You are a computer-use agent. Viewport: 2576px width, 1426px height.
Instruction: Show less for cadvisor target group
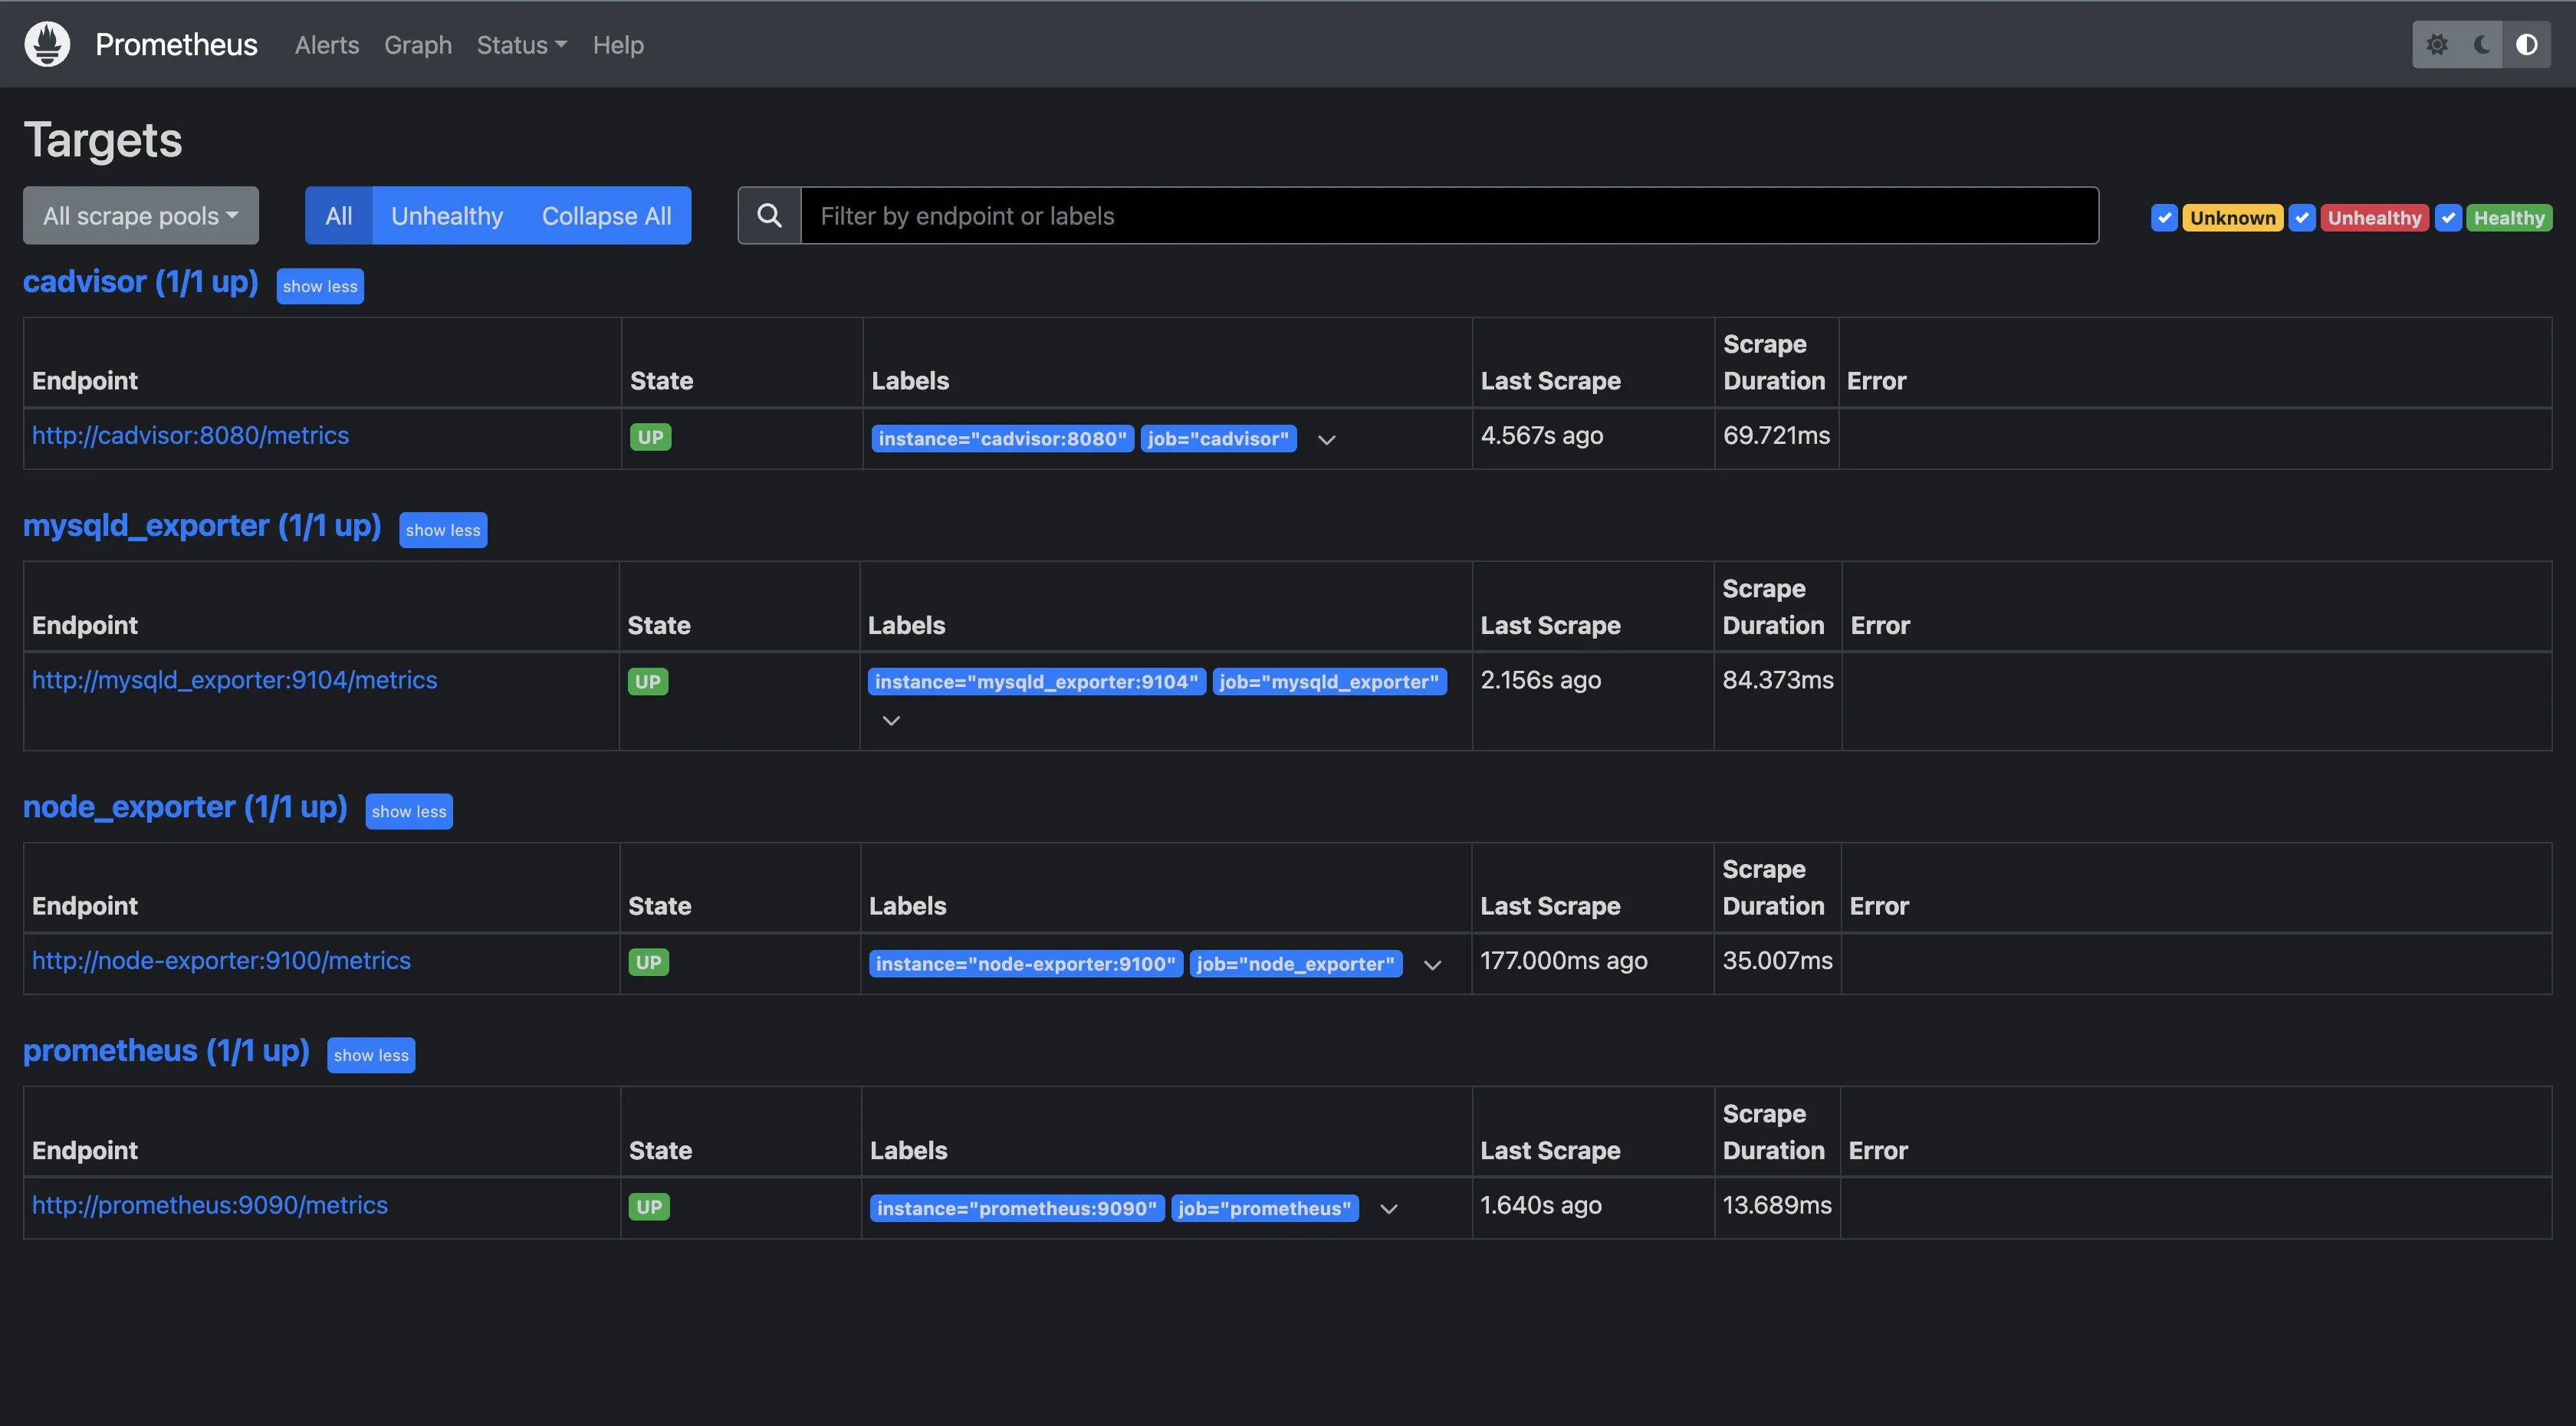pyautogui.click(x=320, y=284)
